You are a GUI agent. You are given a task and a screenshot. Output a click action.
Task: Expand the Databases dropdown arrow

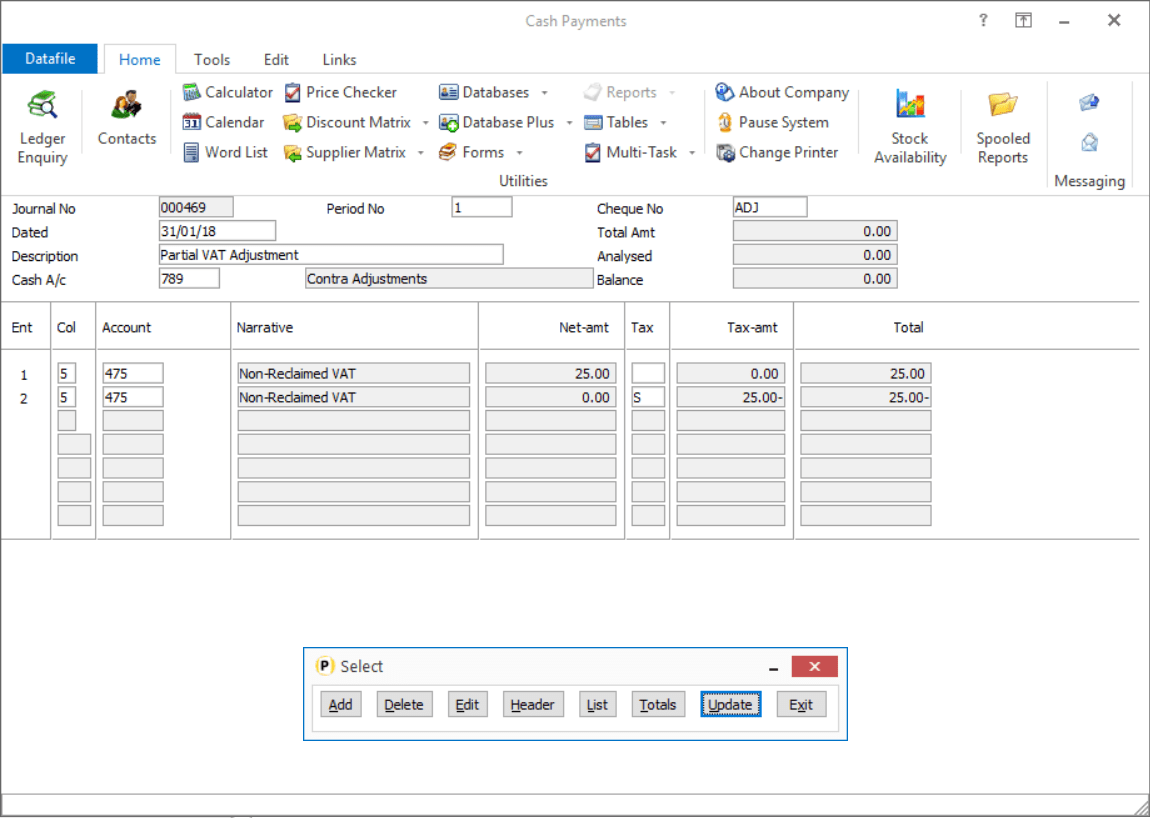click(544, 93)
